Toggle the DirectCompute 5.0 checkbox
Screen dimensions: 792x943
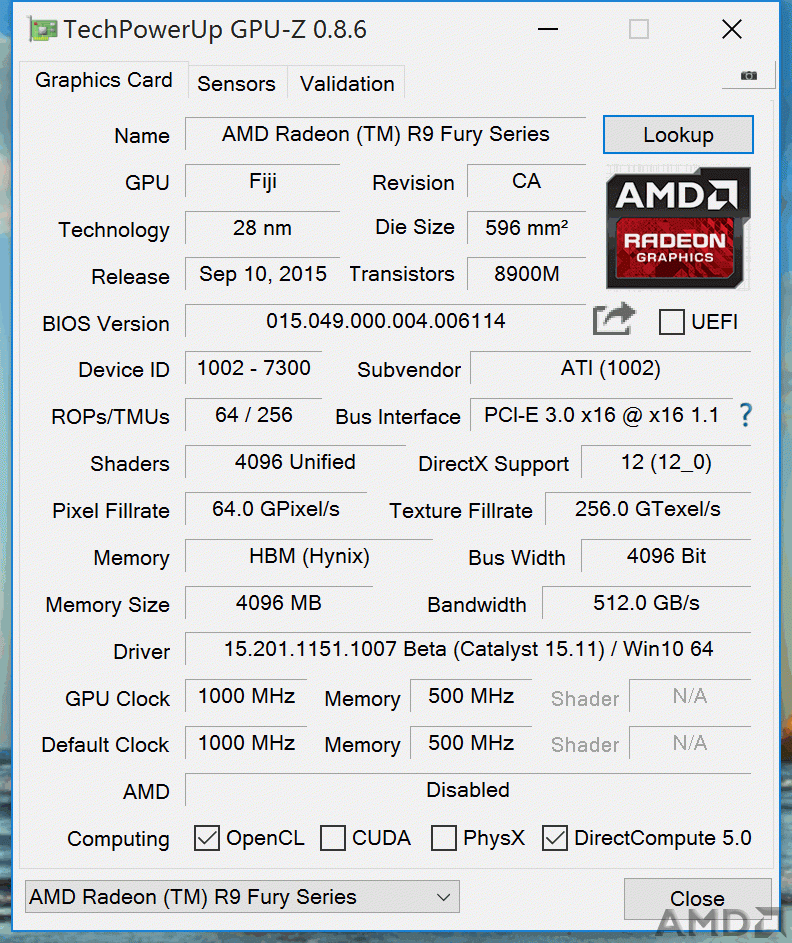click(x=554, y=838)
